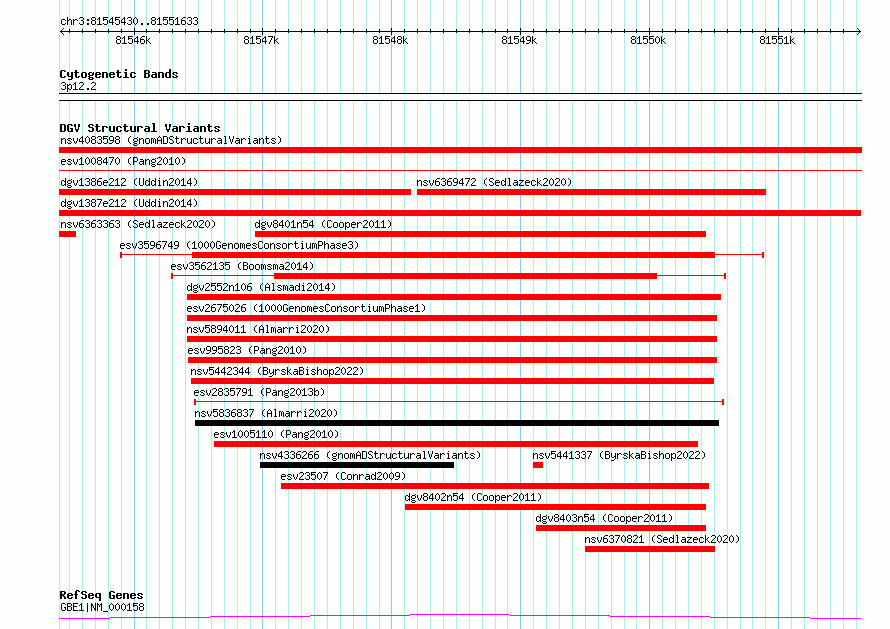
Task: Select the esv3562135 (Boomsma2014) label
Action: (x=242, y=266)
